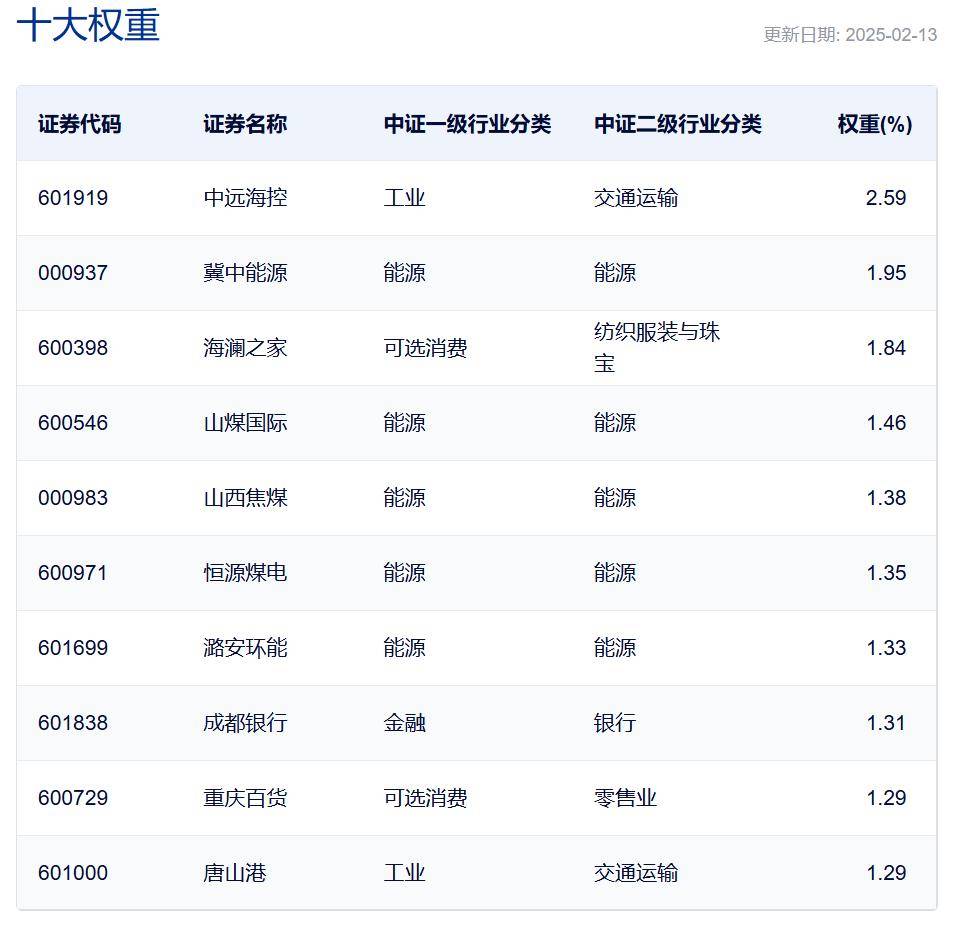The width and height of the screenshot is (966, 930).
Task: Click 可选消费 in the 重庆百货 row
Action: (426, 799)
